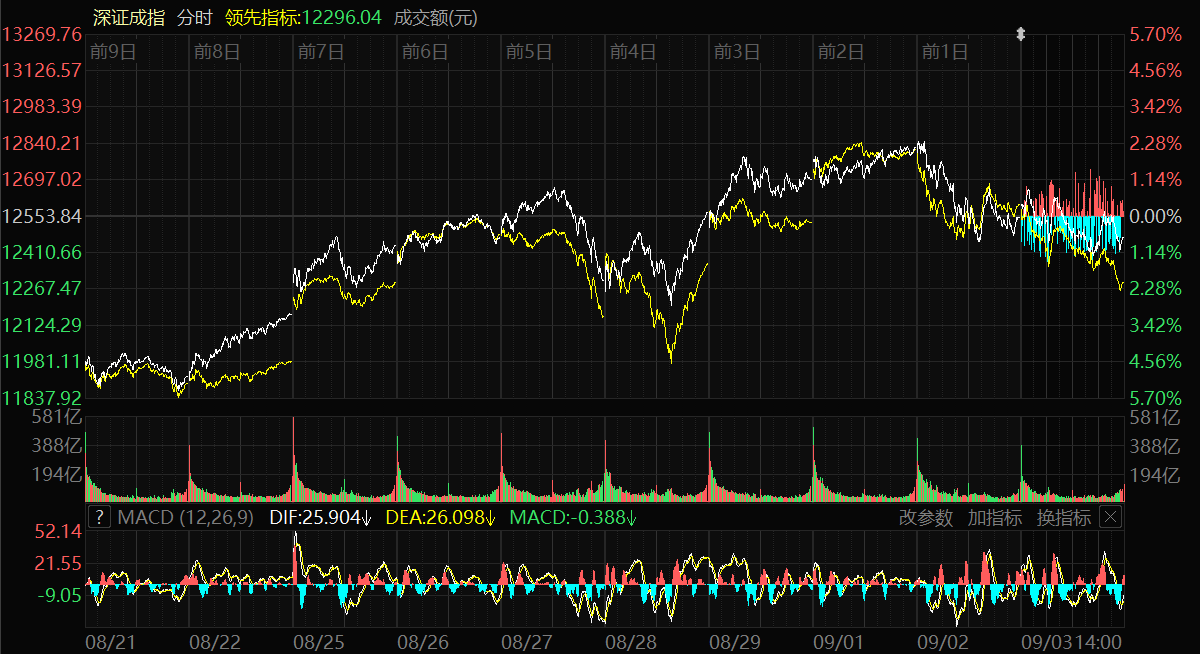Click the -9.05 MACD axis label

62,595
